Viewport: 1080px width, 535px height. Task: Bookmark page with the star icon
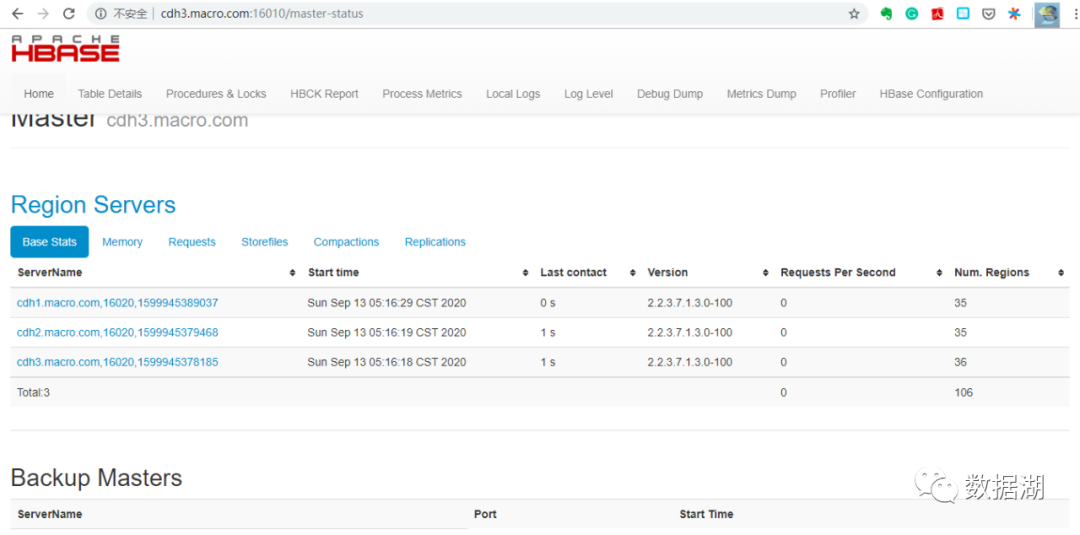(x=854, y=14)
